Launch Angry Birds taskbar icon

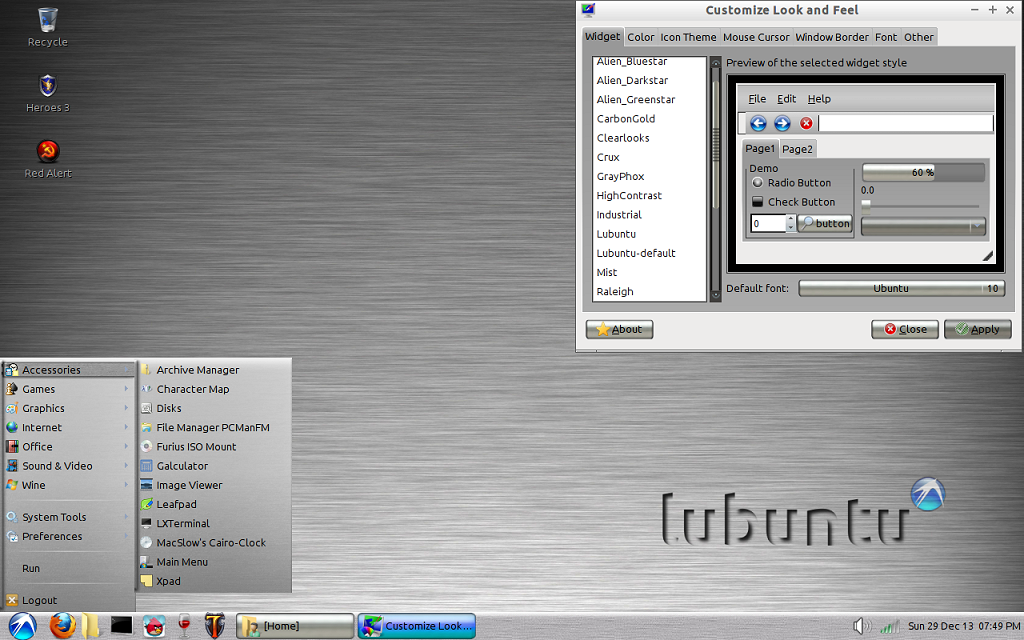coord(153,626)
